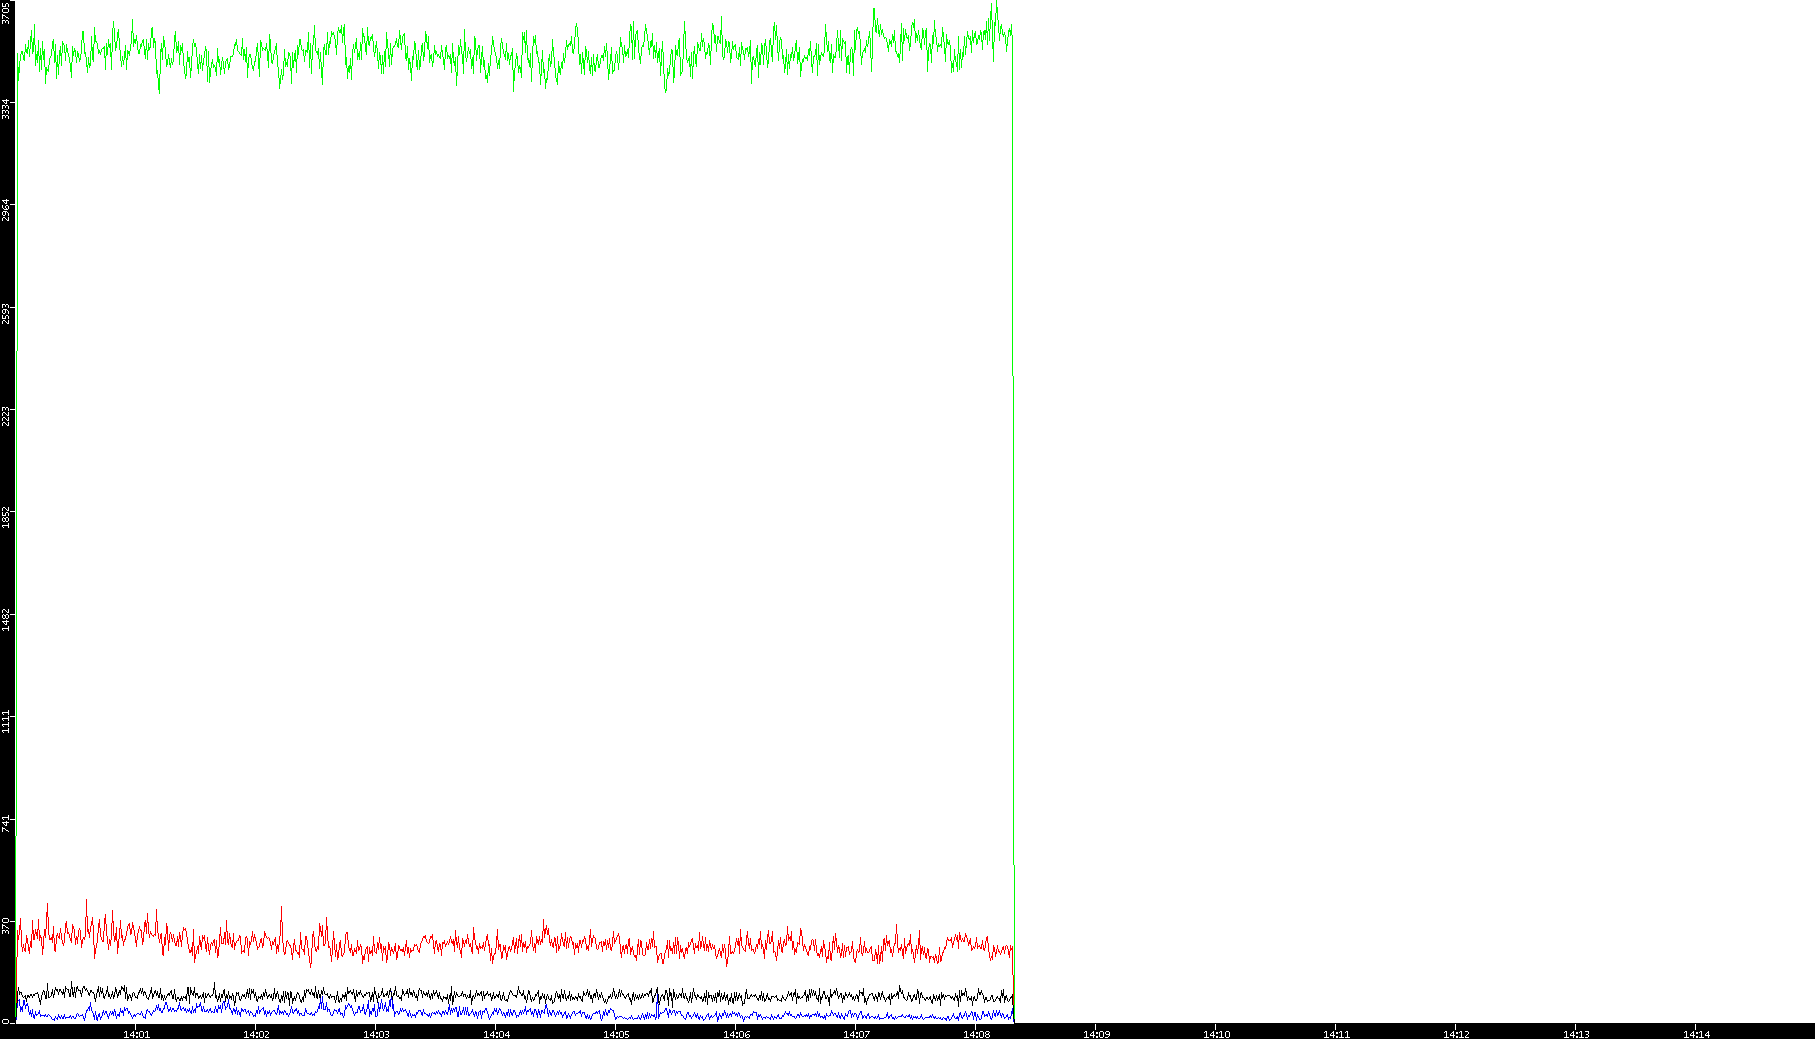The width and height of the screenshot is (1815, 1039).
Task: Select the 3334 y-axis label
Action: [6, 108]
